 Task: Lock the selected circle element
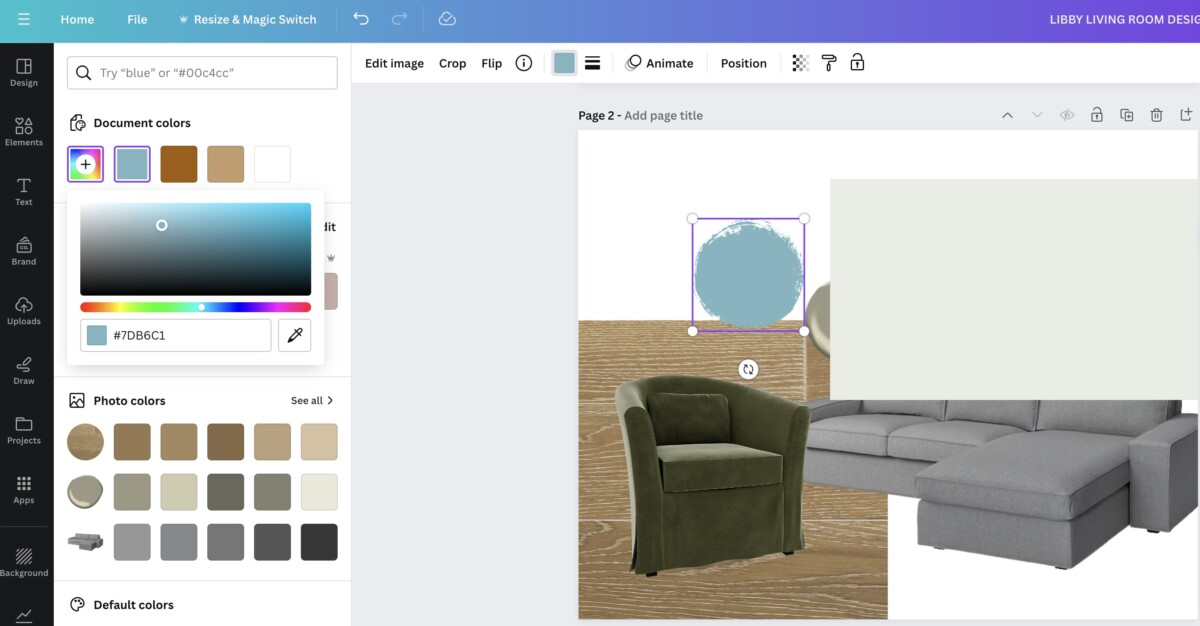857,62
